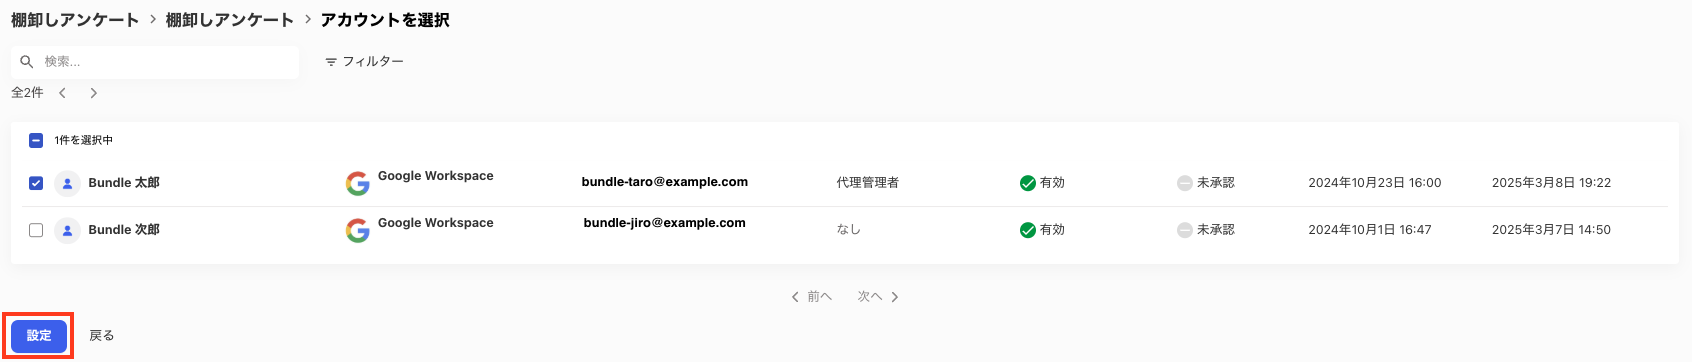Click 未承認 status icon for Bundle 太郎
Image resolution: width=1692 pixels, height=362 pixels.
click(x=1185, y=183)
